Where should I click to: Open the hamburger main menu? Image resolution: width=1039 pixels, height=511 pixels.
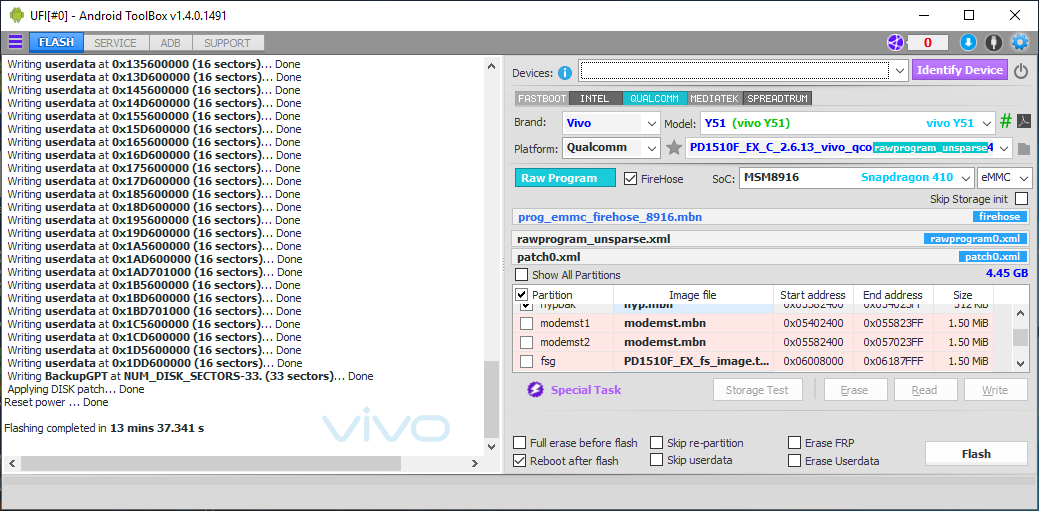click(15, 42)
